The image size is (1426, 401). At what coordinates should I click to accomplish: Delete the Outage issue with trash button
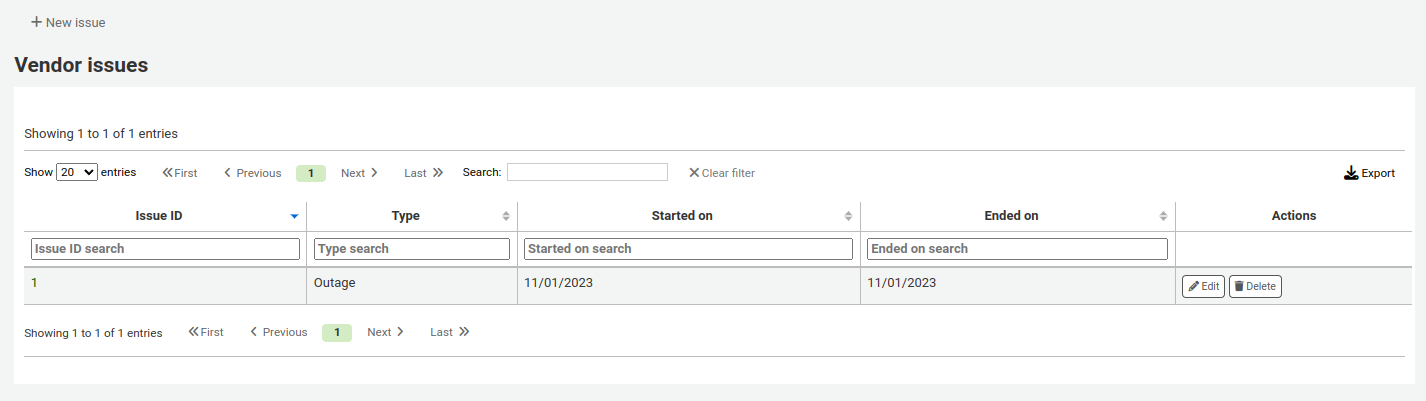point(1255,286)
